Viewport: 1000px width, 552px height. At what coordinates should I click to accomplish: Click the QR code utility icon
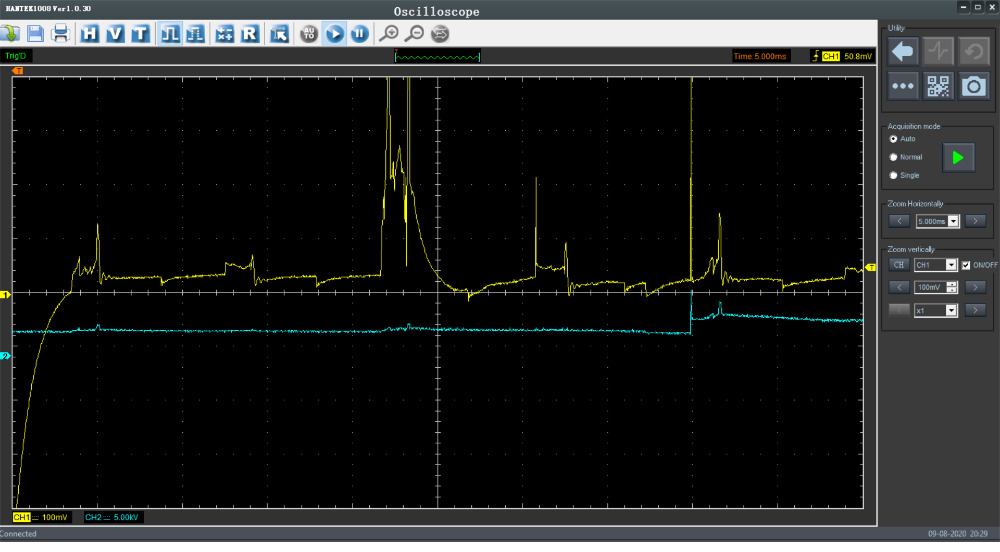[x=938, y=86]
